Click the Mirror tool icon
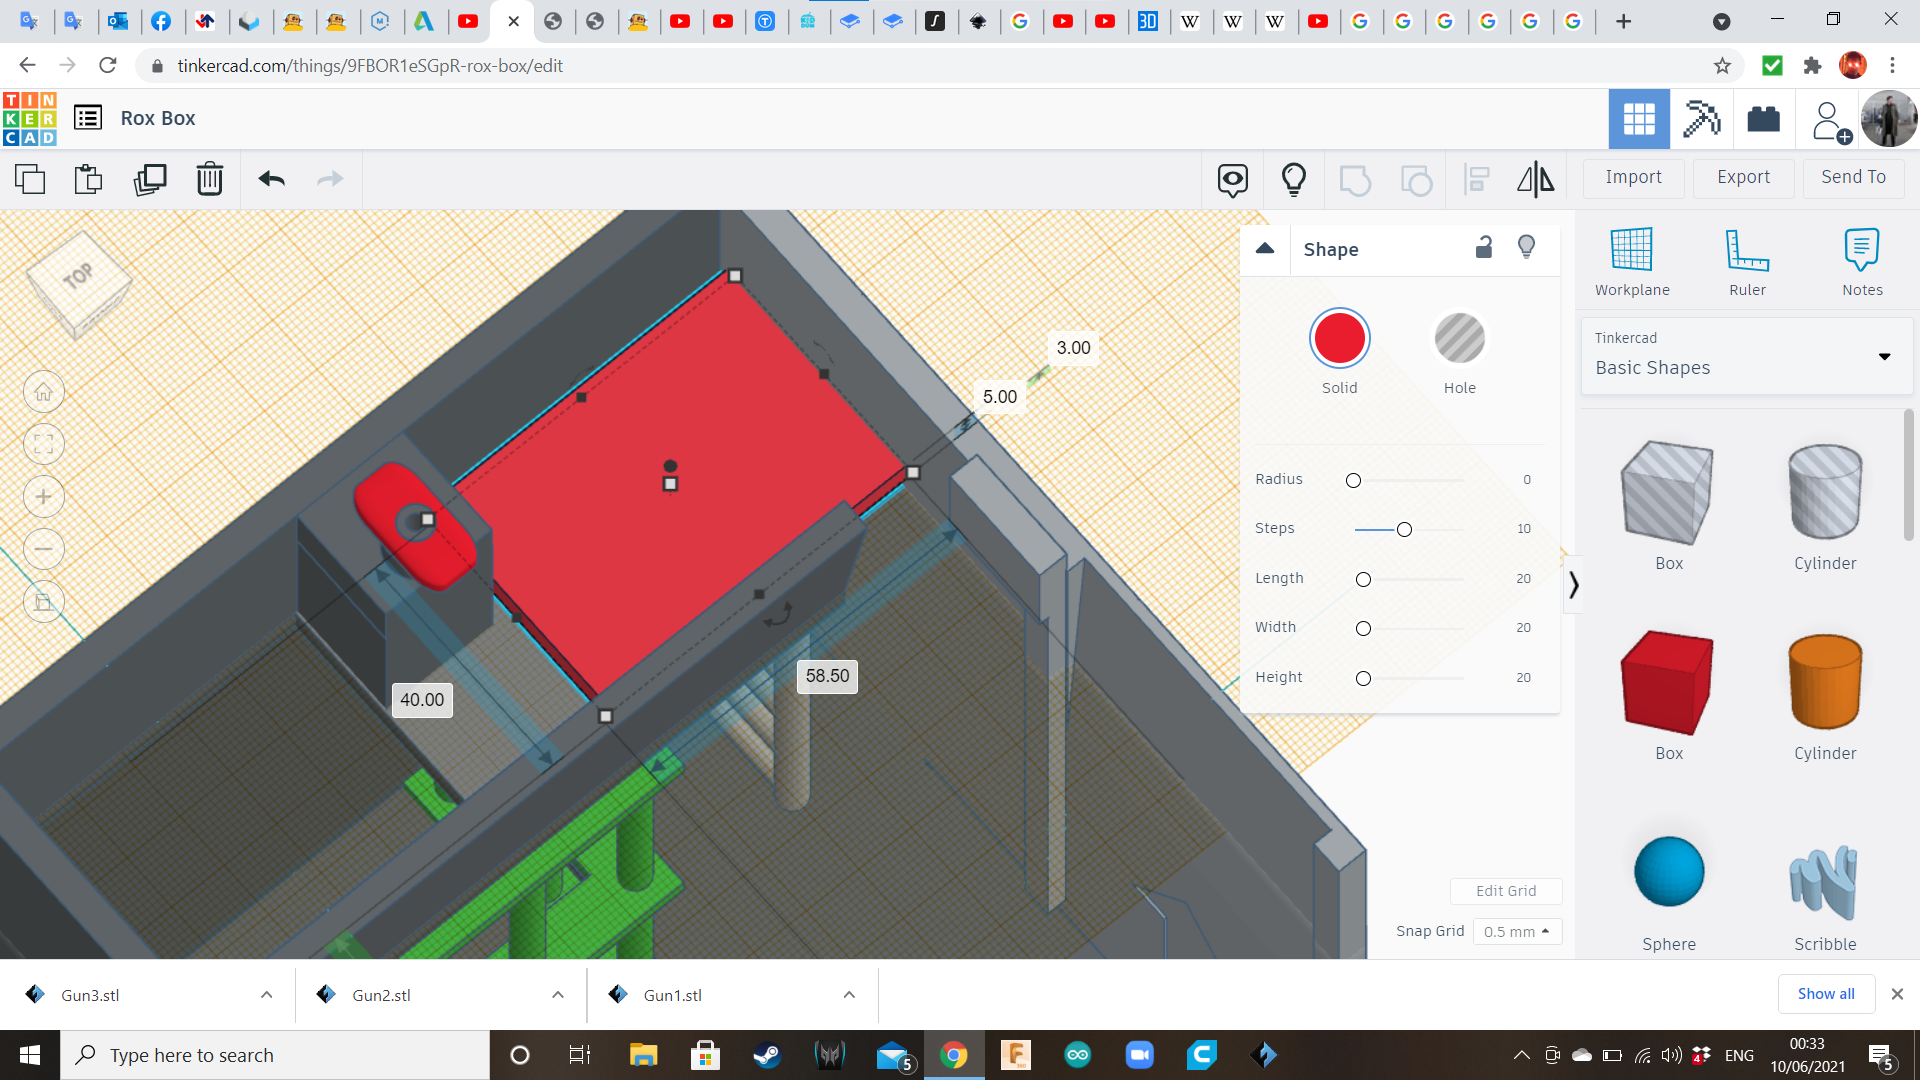 pos(1535,179)
